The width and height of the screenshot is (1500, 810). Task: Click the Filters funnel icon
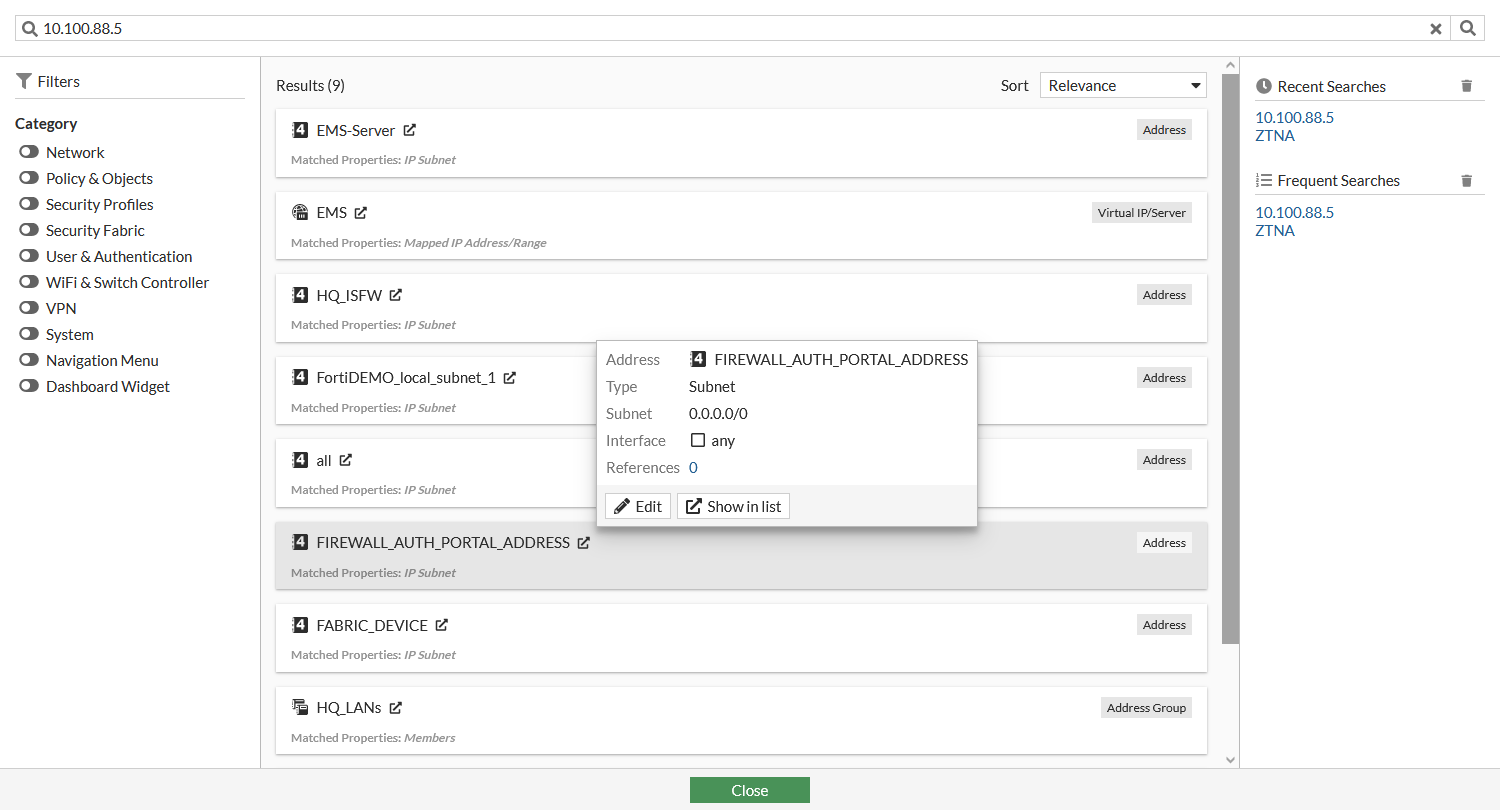[24, 81]
